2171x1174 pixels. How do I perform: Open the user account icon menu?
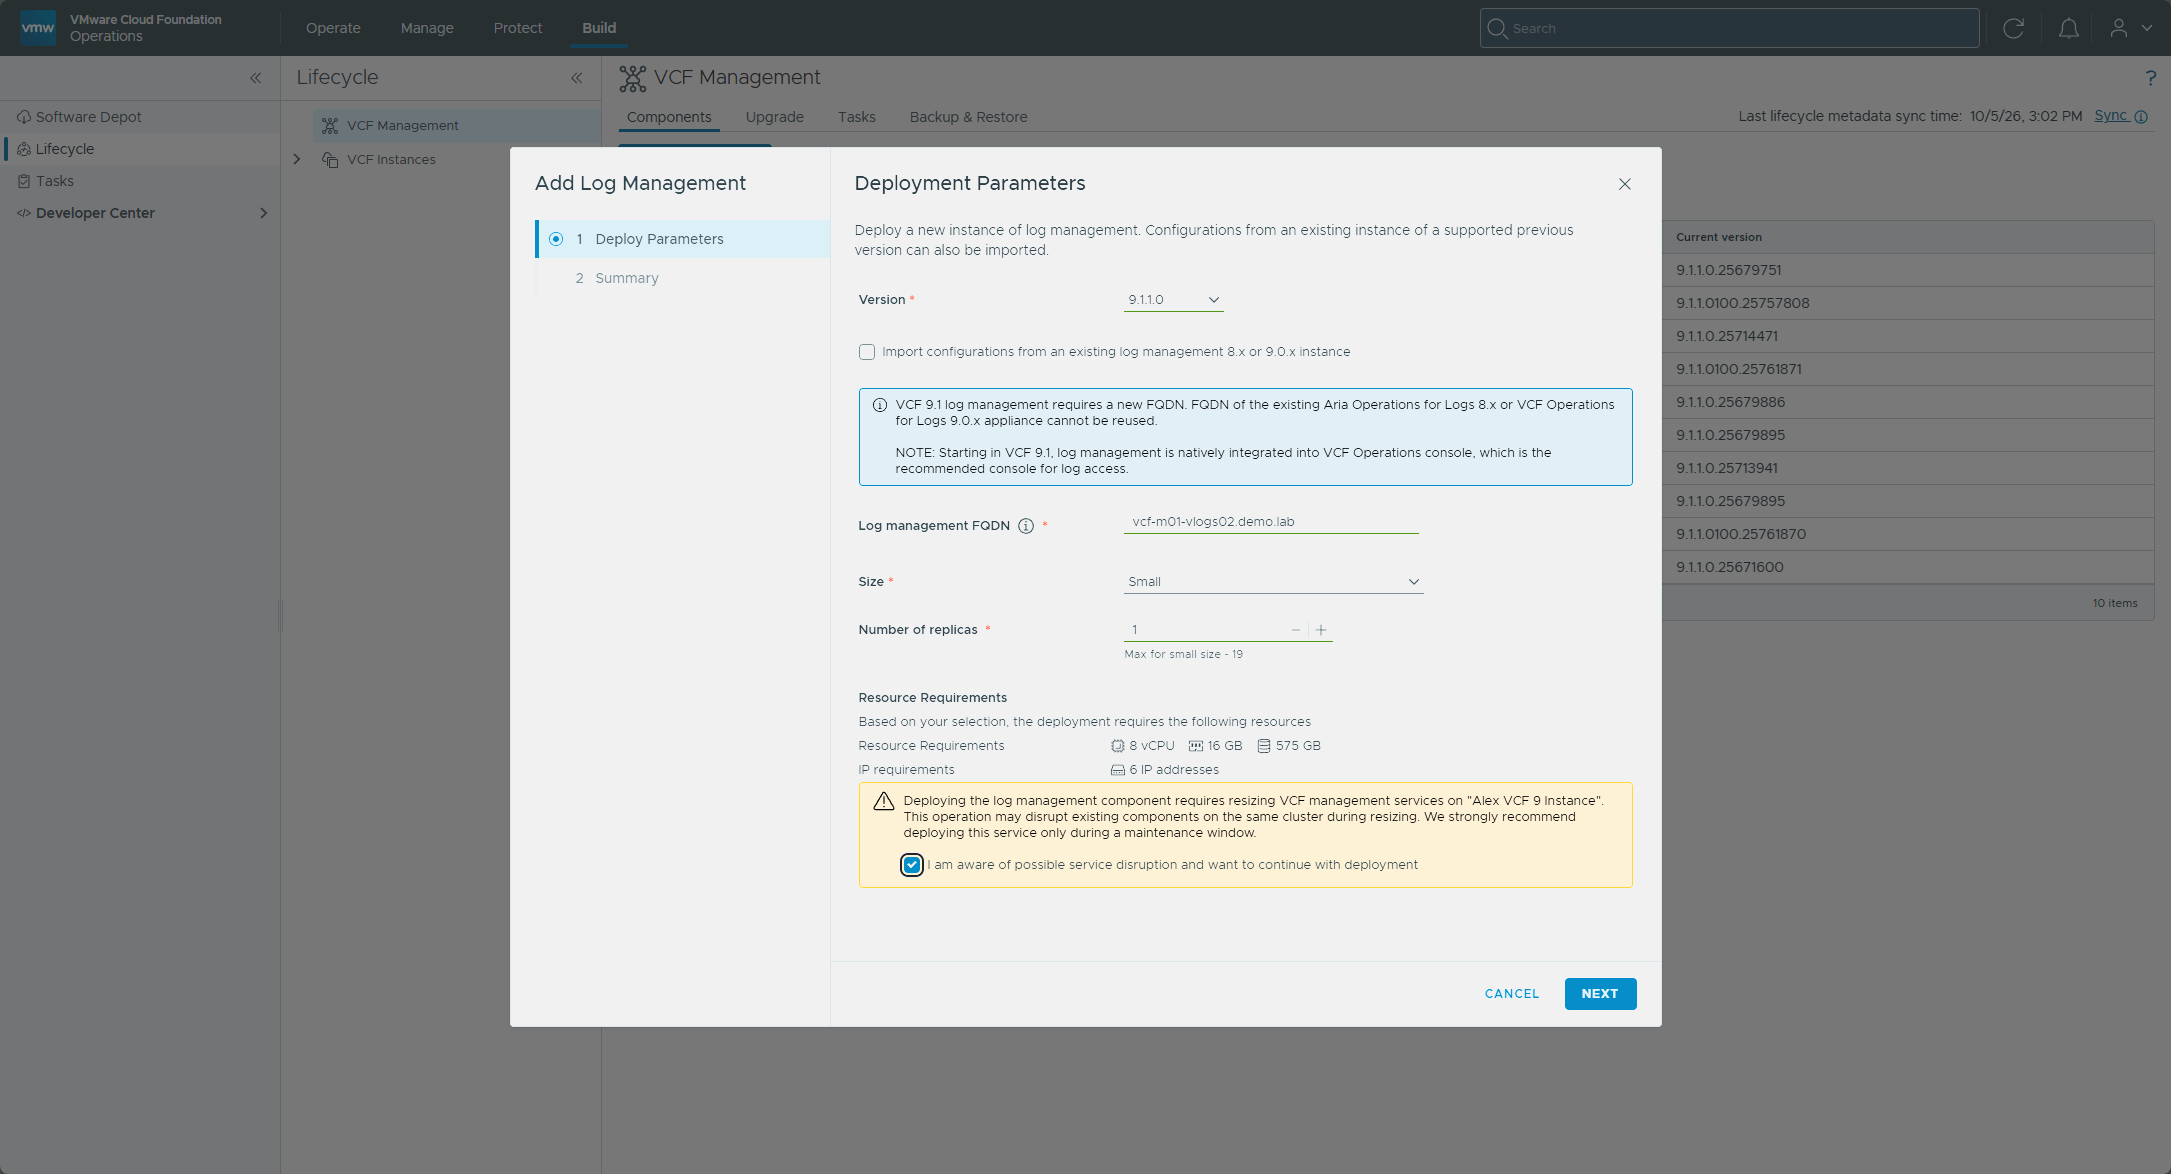[x=2118, y=28]
